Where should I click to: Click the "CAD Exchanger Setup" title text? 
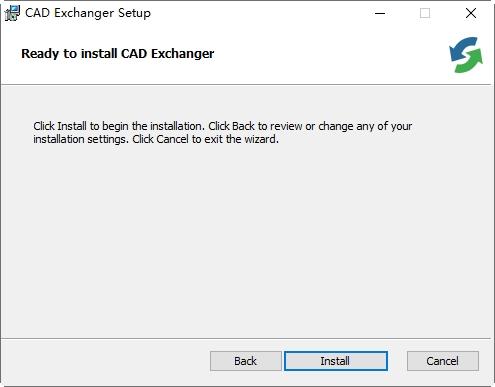[x=88, y=13]
